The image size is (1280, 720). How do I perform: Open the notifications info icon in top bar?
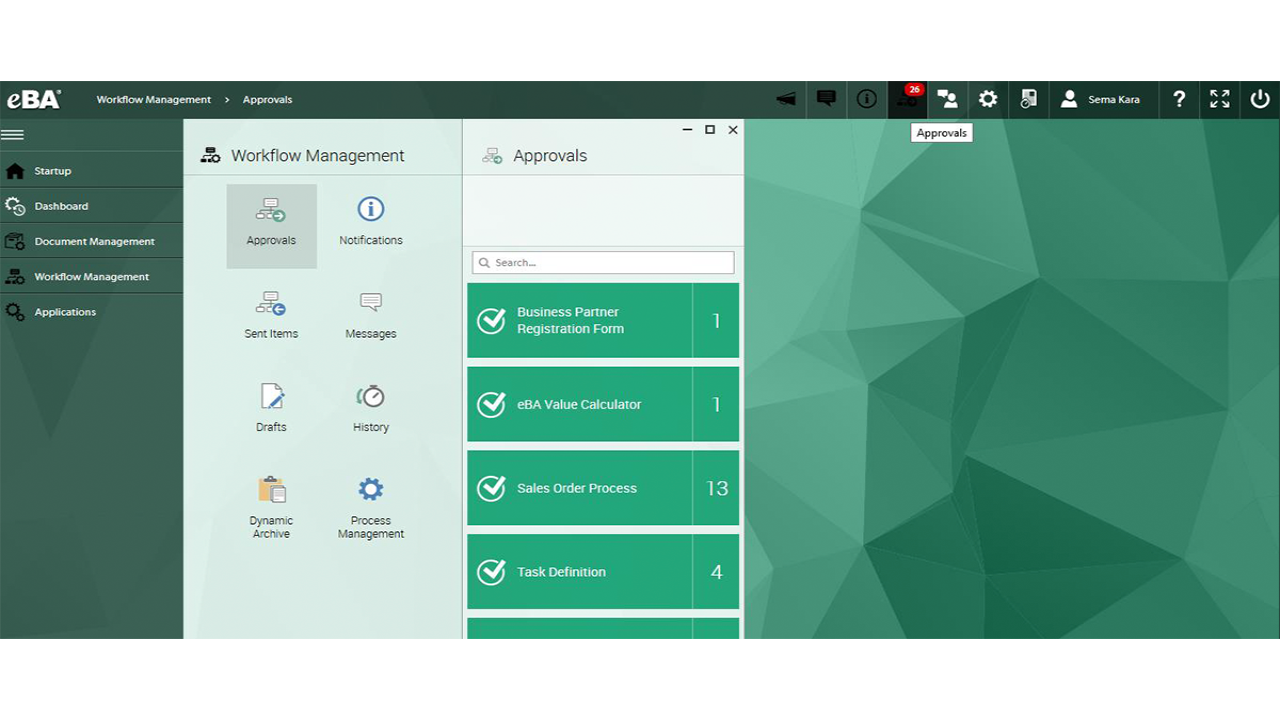867,99
